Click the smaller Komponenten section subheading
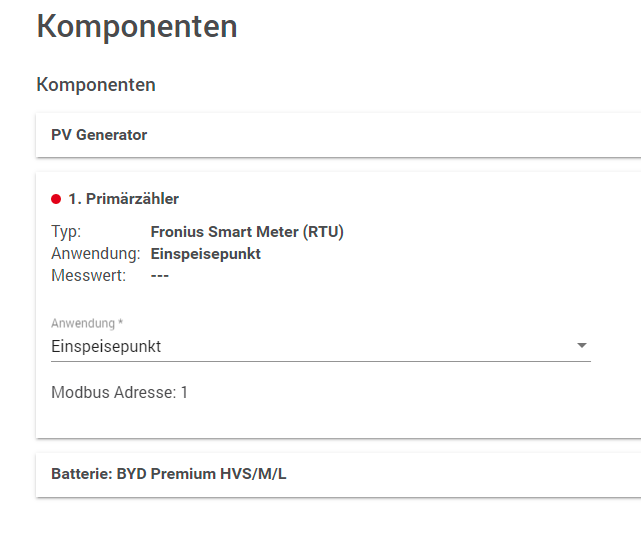 (x=96, y=85)
